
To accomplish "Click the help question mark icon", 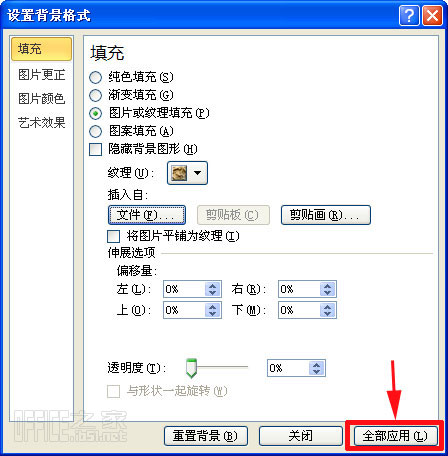I will (x=409, y=16).
